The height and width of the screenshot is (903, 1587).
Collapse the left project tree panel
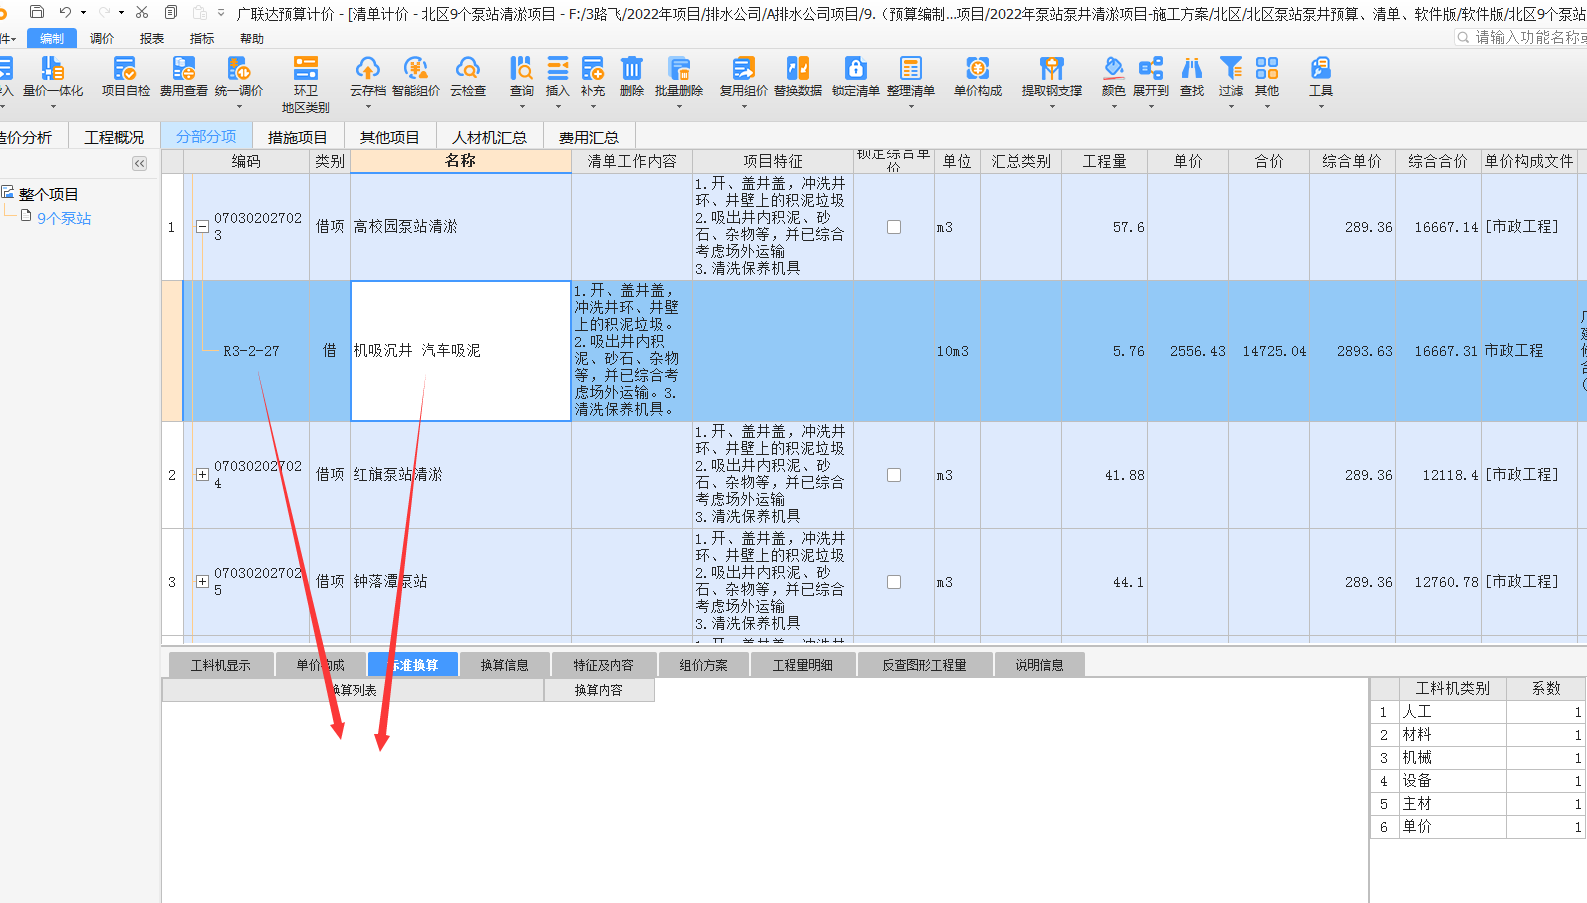(x=139, y=163)
